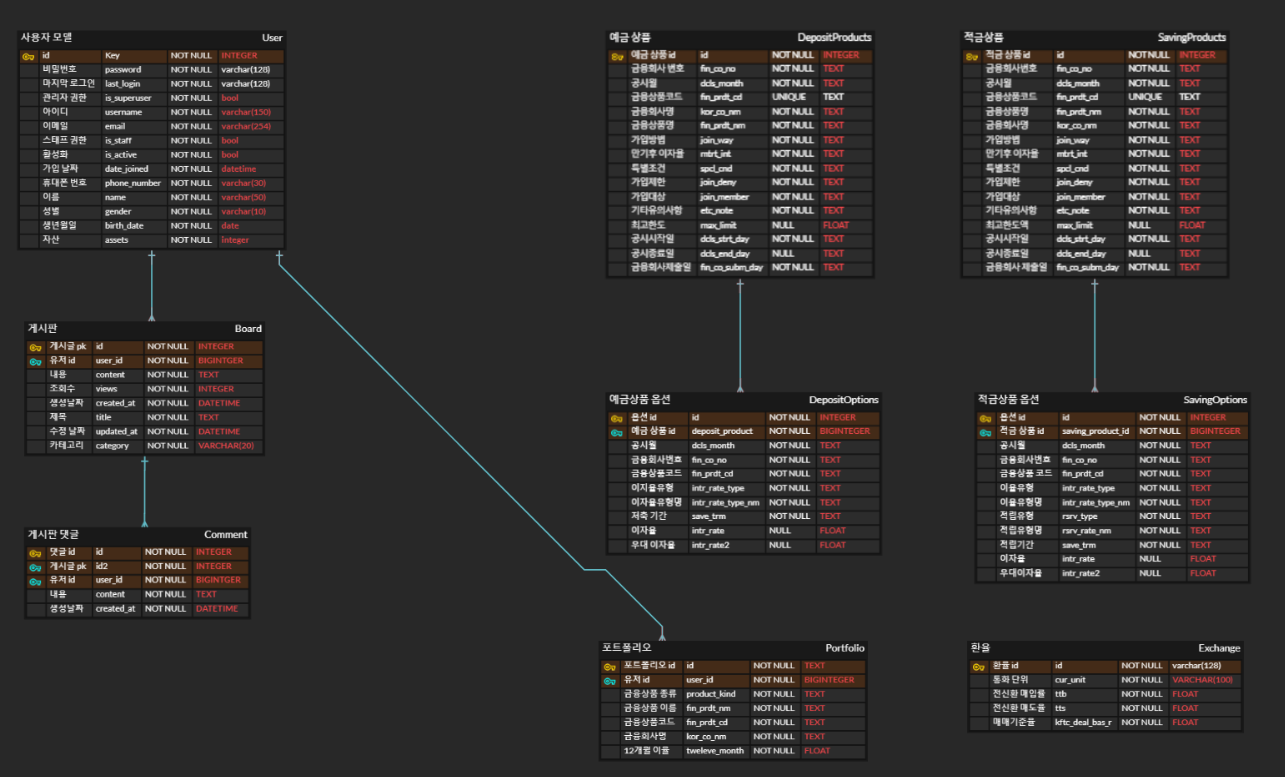Select the Comment table name header
Screen dimensions: 1285x777
pos(226,535)
